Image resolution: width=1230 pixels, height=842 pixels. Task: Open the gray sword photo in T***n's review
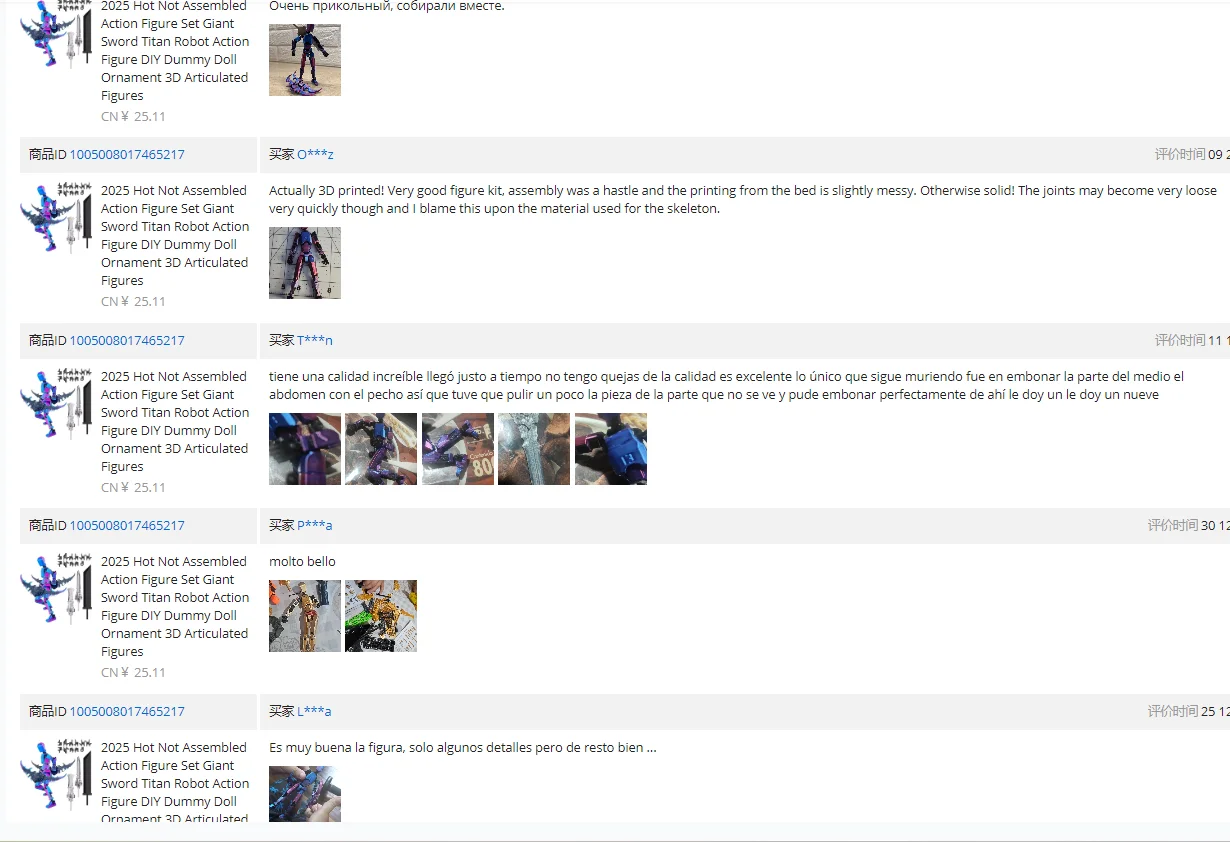coord(534,449)
